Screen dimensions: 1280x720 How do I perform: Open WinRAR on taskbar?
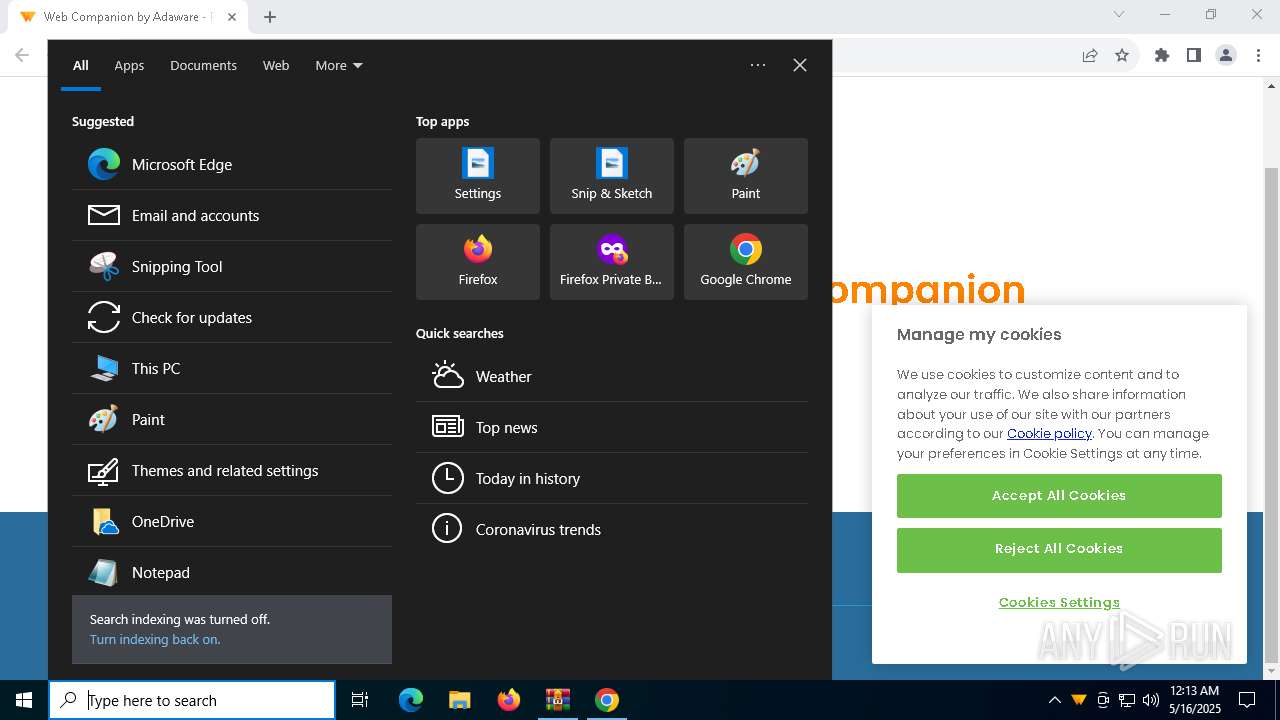[557, 700]
